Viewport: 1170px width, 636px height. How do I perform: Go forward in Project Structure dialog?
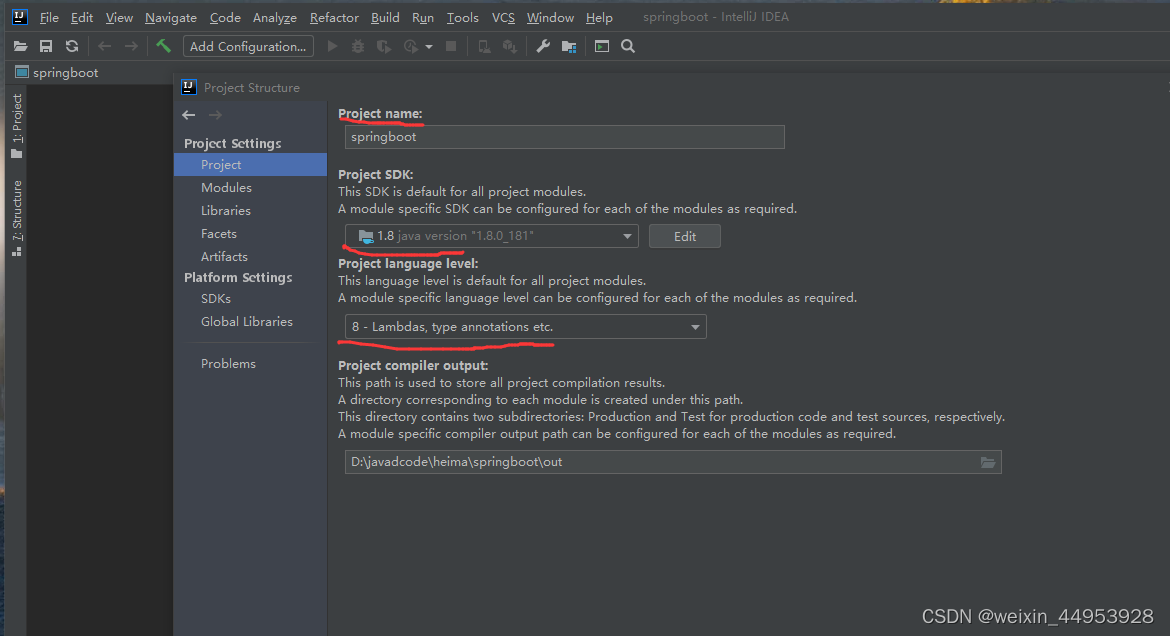(x=215, y=115)
